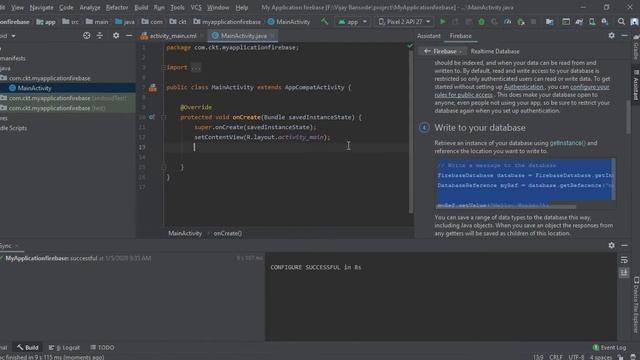Image resolution: width=640 pixels, height=360 pixels.
Task: Click MainActivity breadcrumb in navigation bar
Action: tap(289, 22)
